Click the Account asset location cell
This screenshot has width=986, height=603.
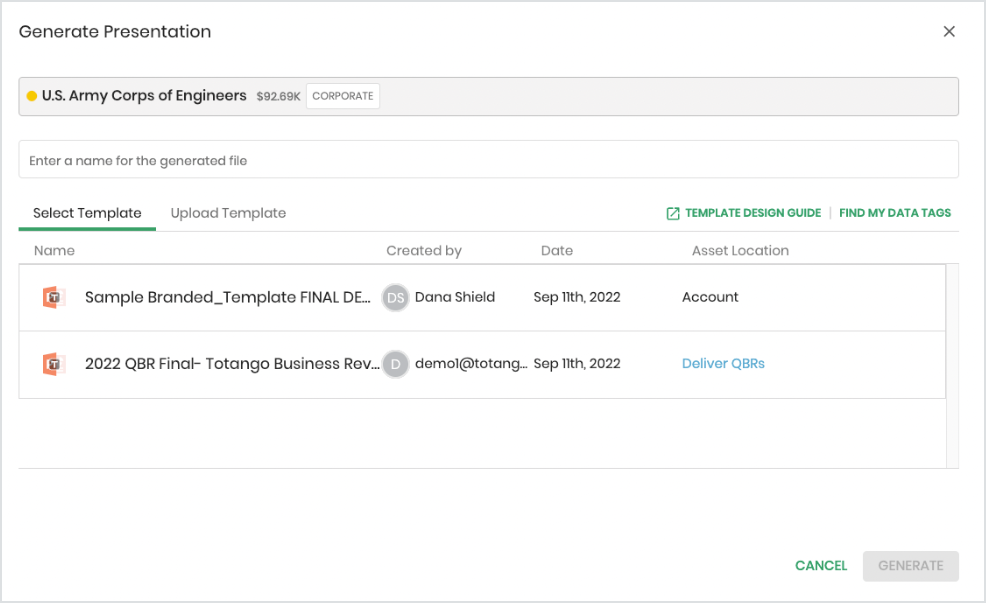point(710,297)
